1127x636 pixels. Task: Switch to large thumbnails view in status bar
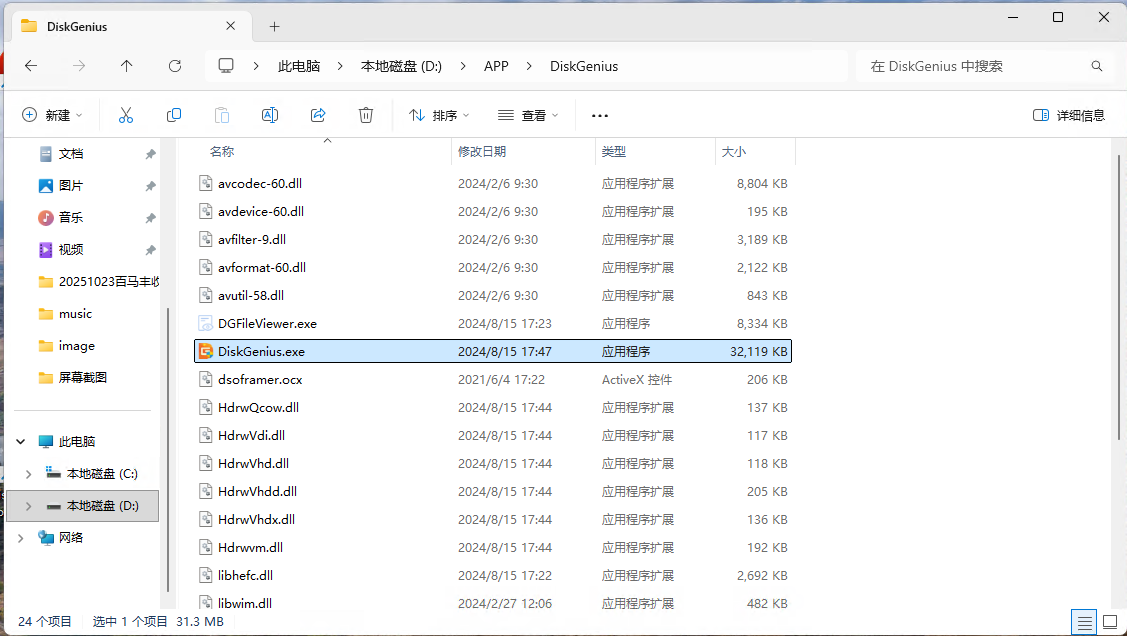pos(1108,622)
